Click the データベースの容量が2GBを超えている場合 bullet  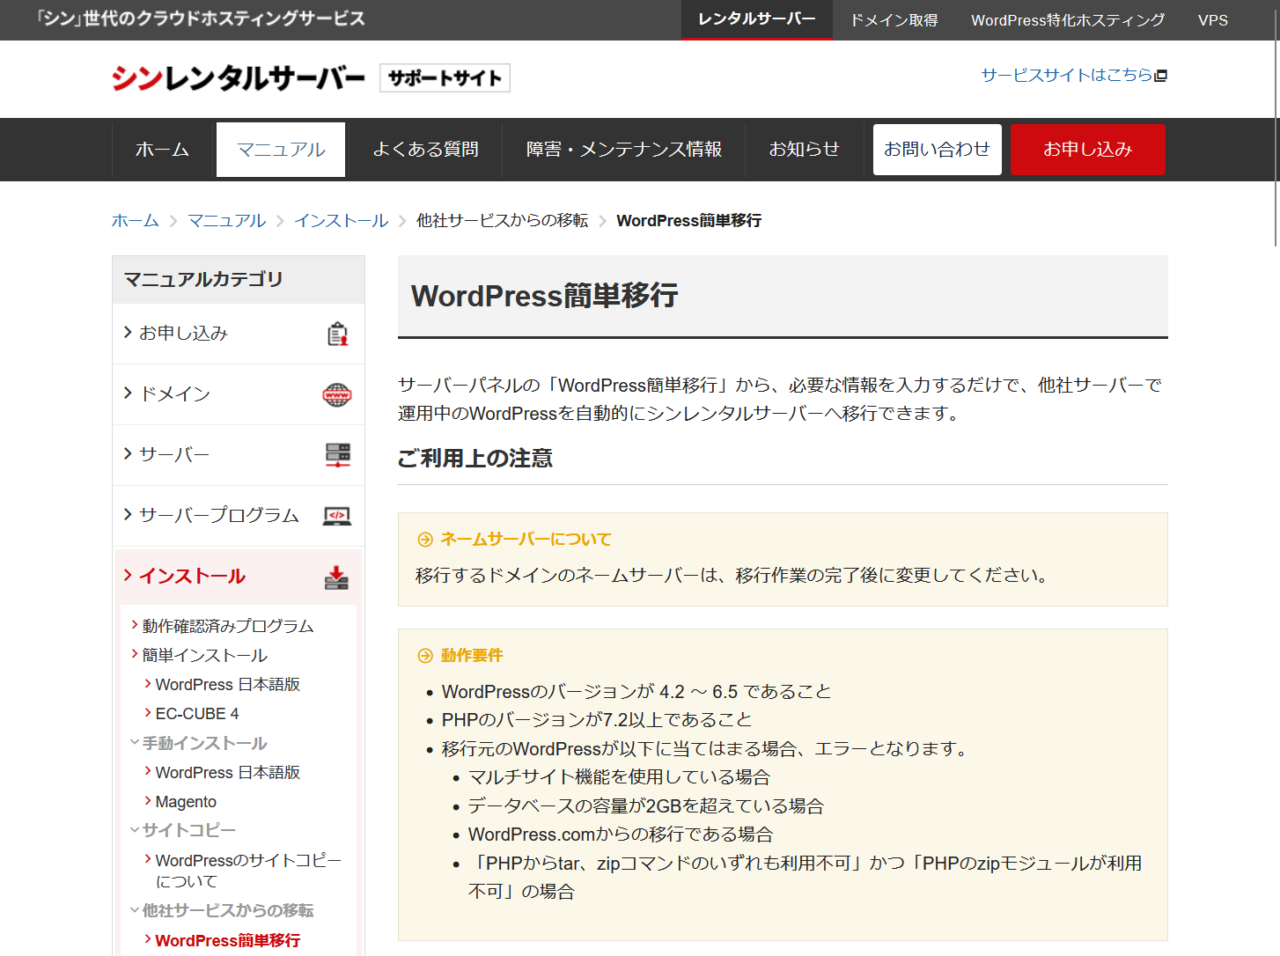click(x=646, y=807)
